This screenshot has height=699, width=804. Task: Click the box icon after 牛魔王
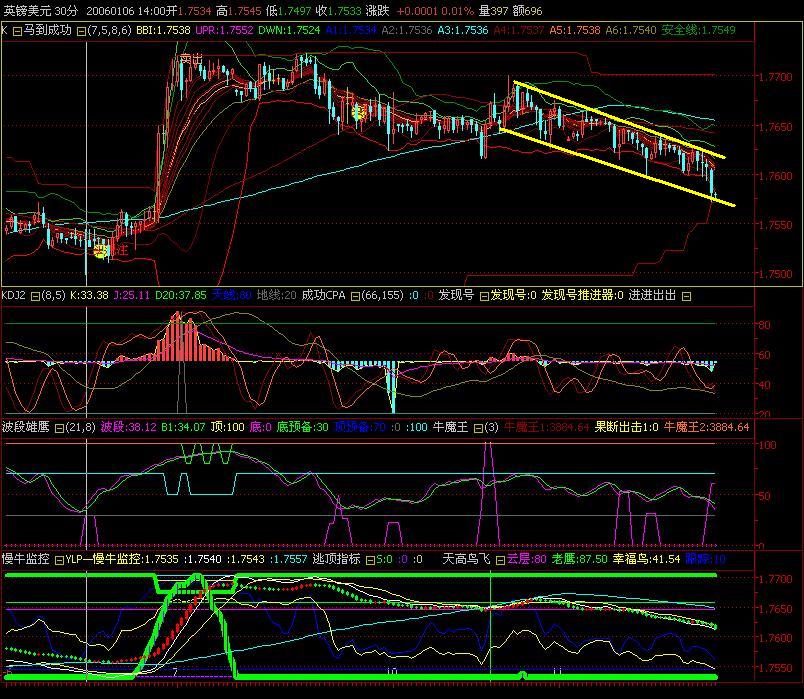coord(478,428)
